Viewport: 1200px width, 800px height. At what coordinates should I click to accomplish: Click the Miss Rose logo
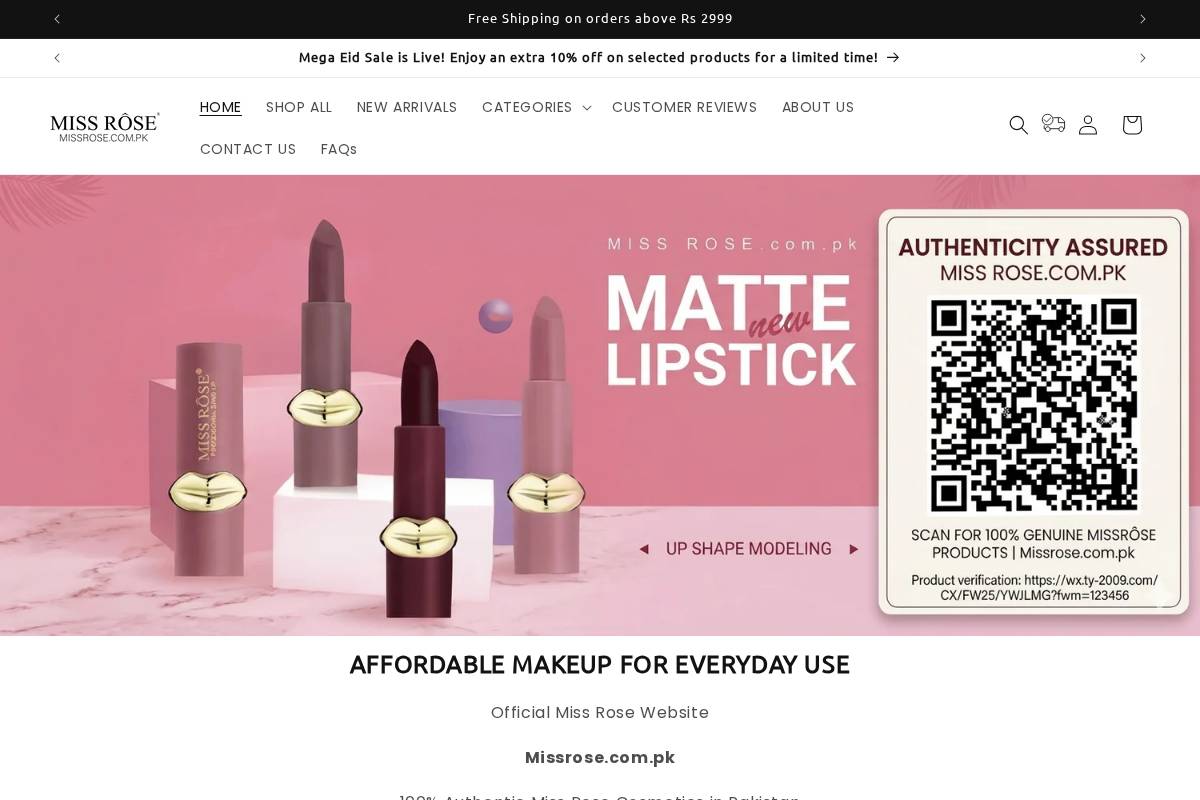[x=105, y=127]
